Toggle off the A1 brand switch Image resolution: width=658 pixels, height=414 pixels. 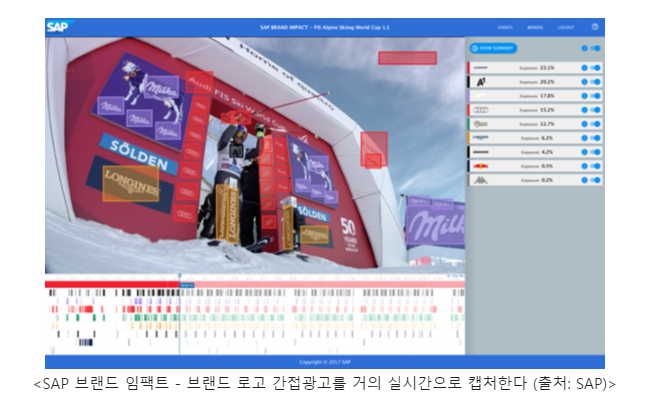(596, 82)
